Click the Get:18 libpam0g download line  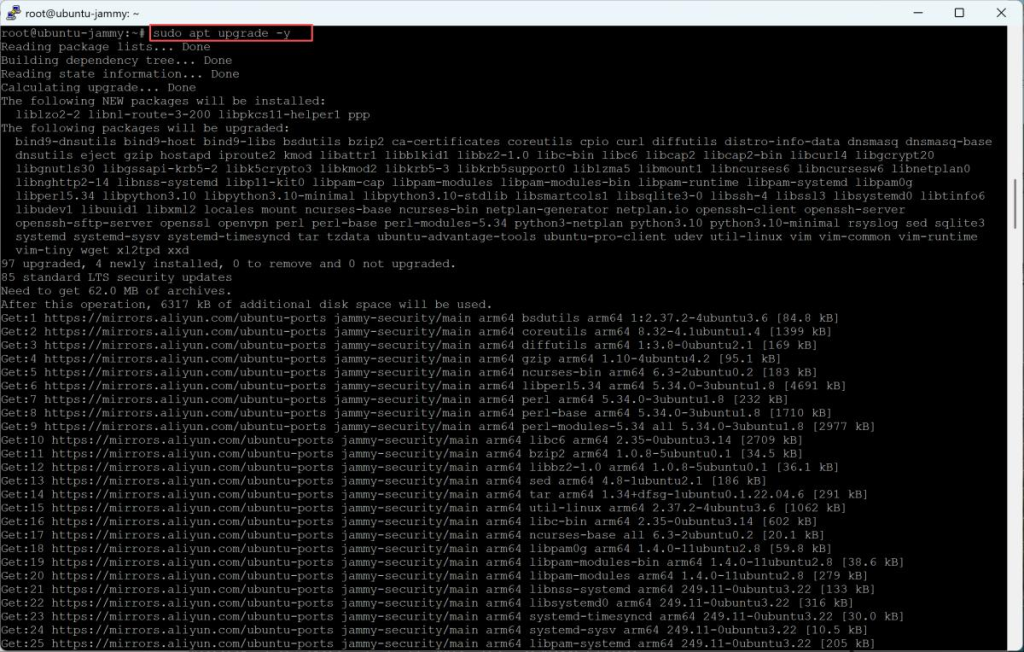(x=416, y=549)
